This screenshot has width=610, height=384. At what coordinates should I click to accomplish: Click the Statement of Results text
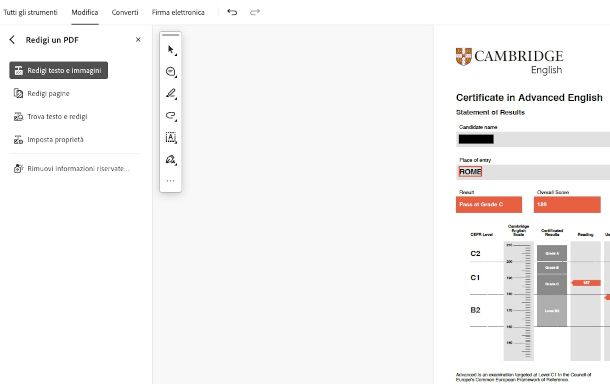[490, 112]
